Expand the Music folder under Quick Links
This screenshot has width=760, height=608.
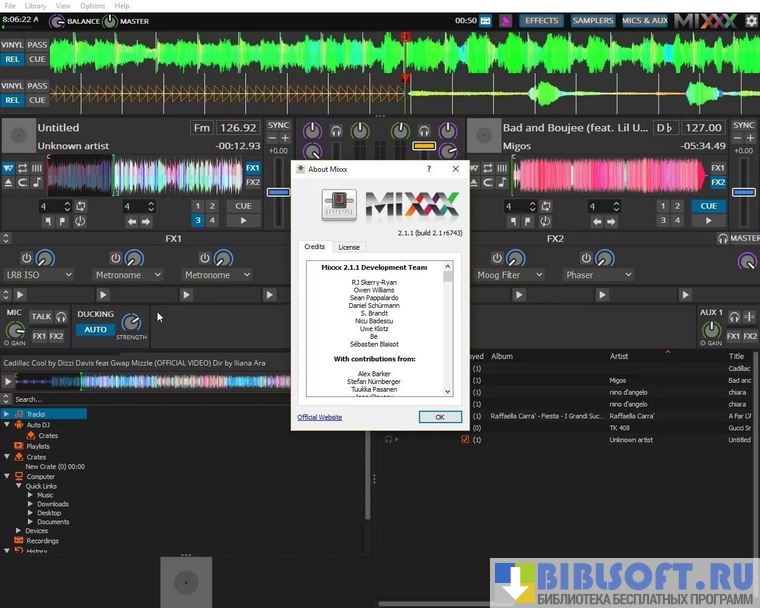coord(31,495)
